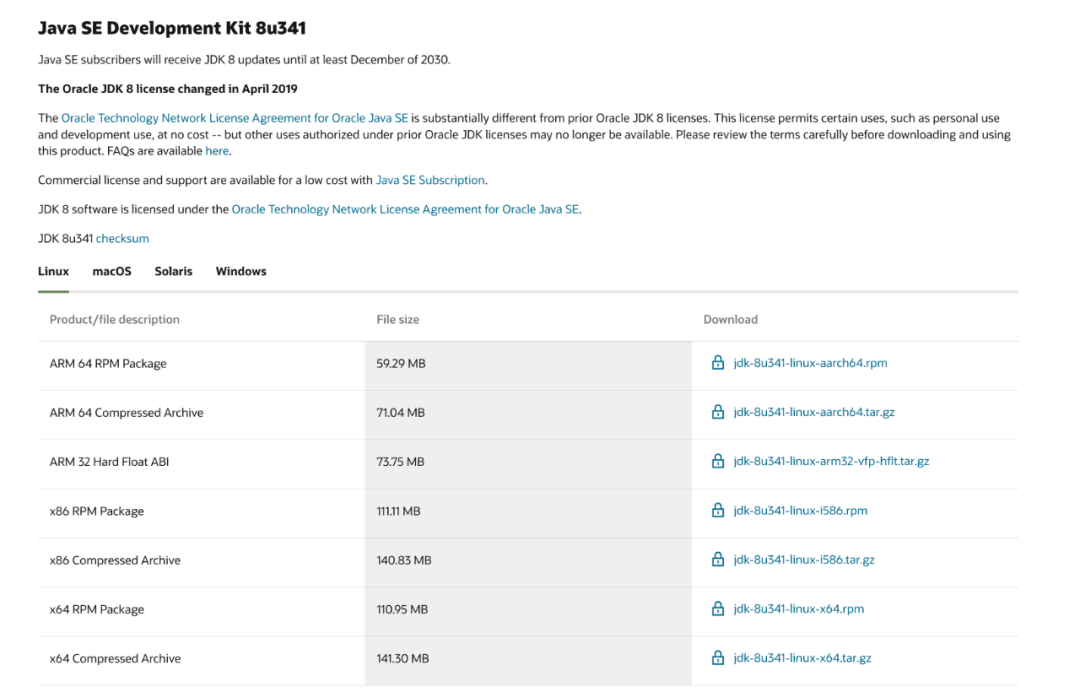Download jdk-8u341-linux-i586.tar.gz
This screenshot has width=1080, height=698.
[804, 560]
